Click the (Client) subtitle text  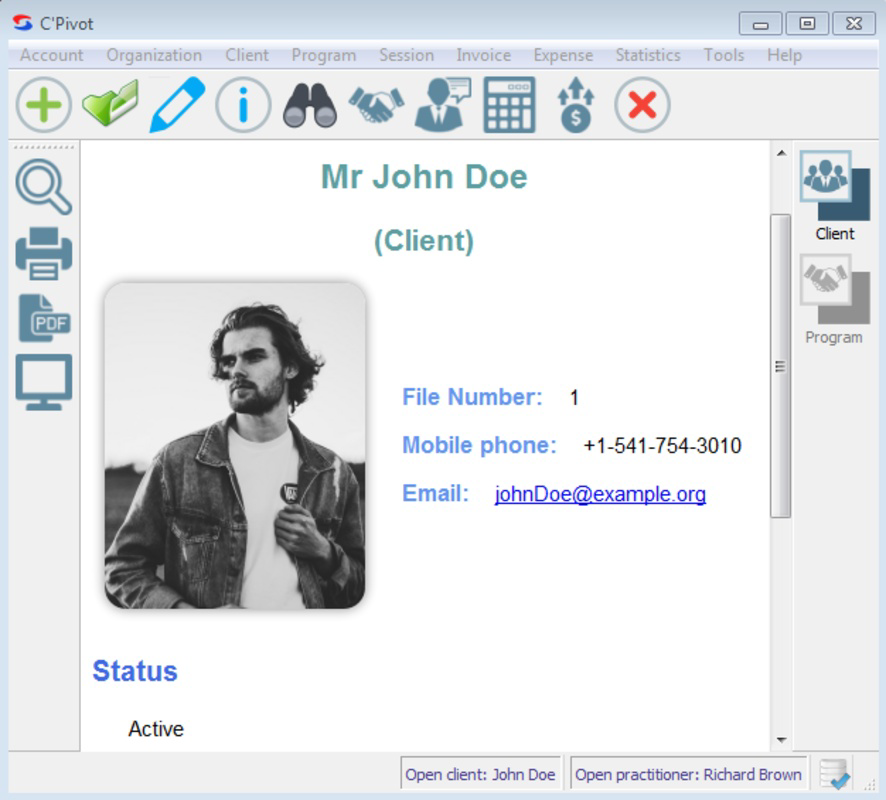click(x=424, y=241)
